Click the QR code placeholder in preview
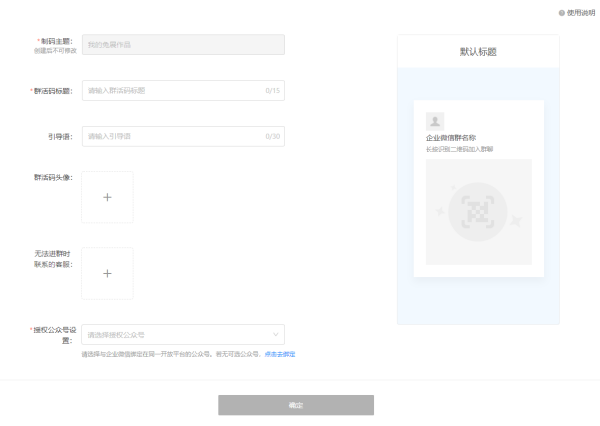 [x=479, y=212]
